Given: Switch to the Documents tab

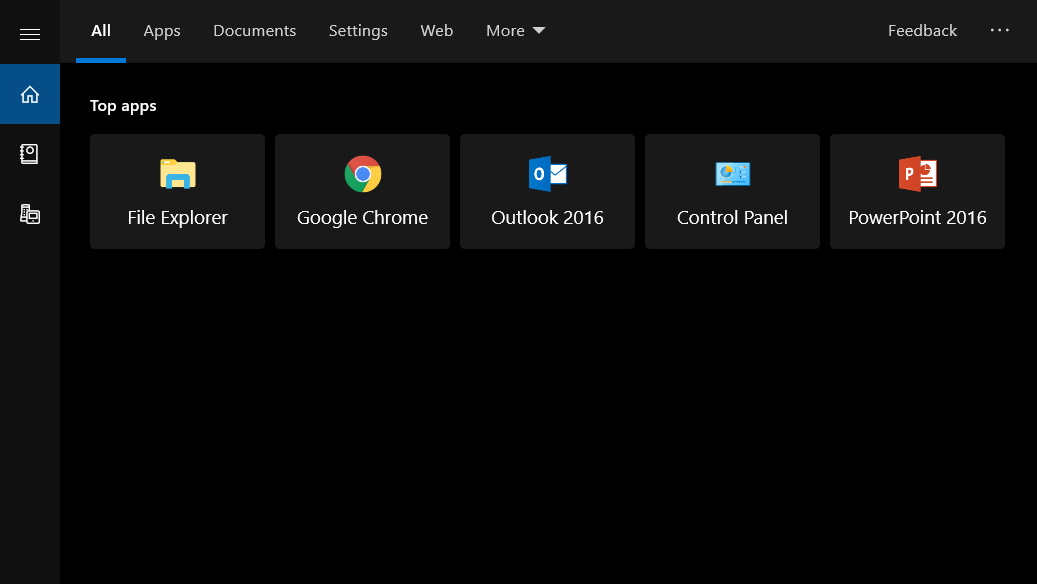Looking at the screenshot, I should click(x=255, y=31).
